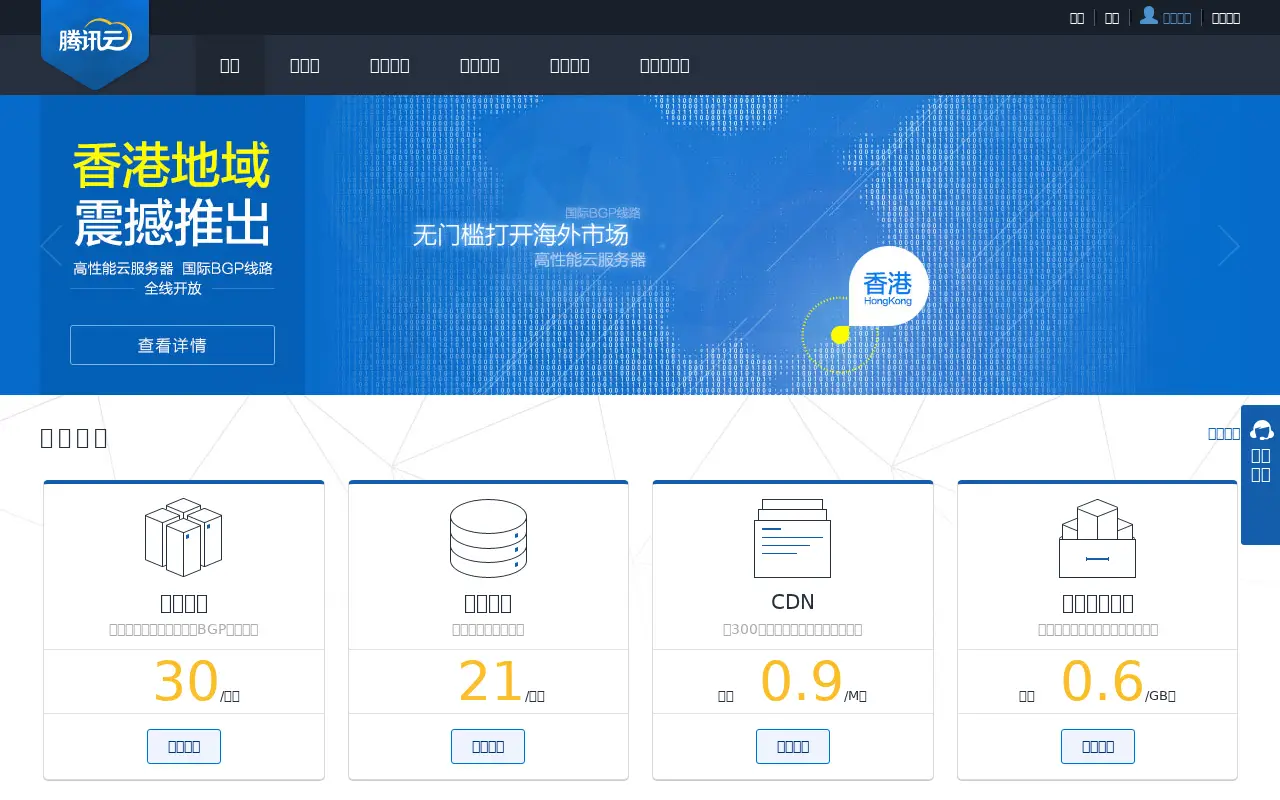
Task: Open the headset customer service icon
Action: tap(1262, 430)
